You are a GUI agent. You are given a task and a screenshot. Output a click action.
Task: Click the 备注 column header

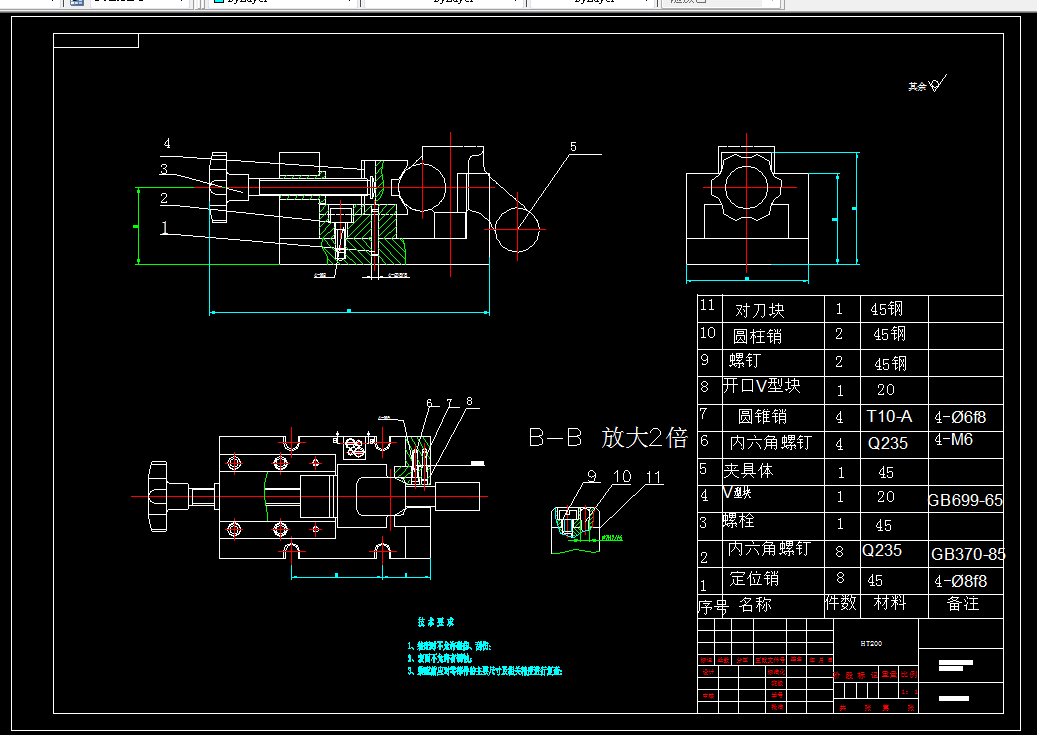(963, 603)
